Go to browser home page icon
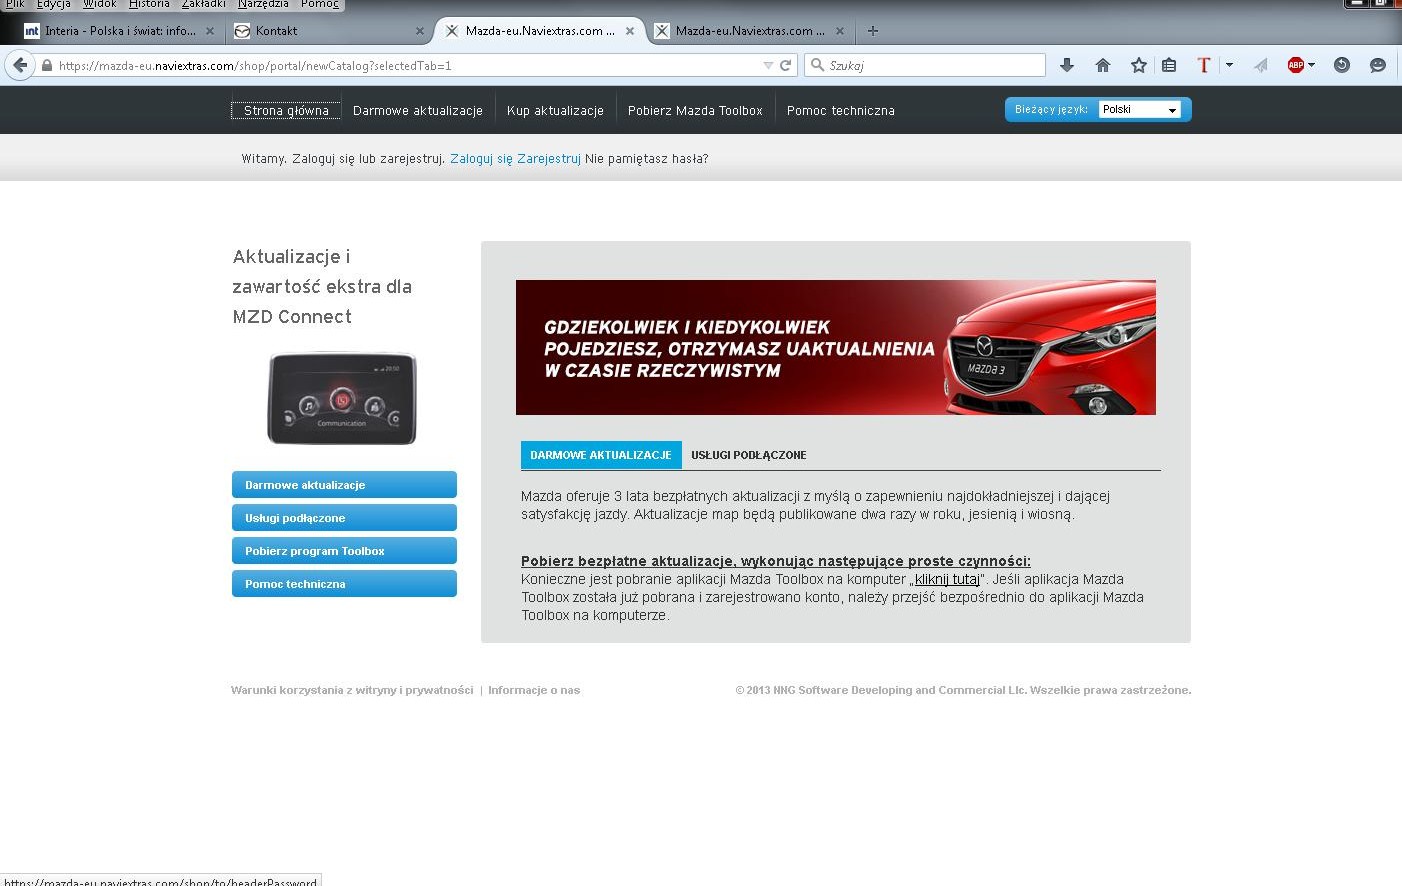1402x886 pixels. (1103, 65)
